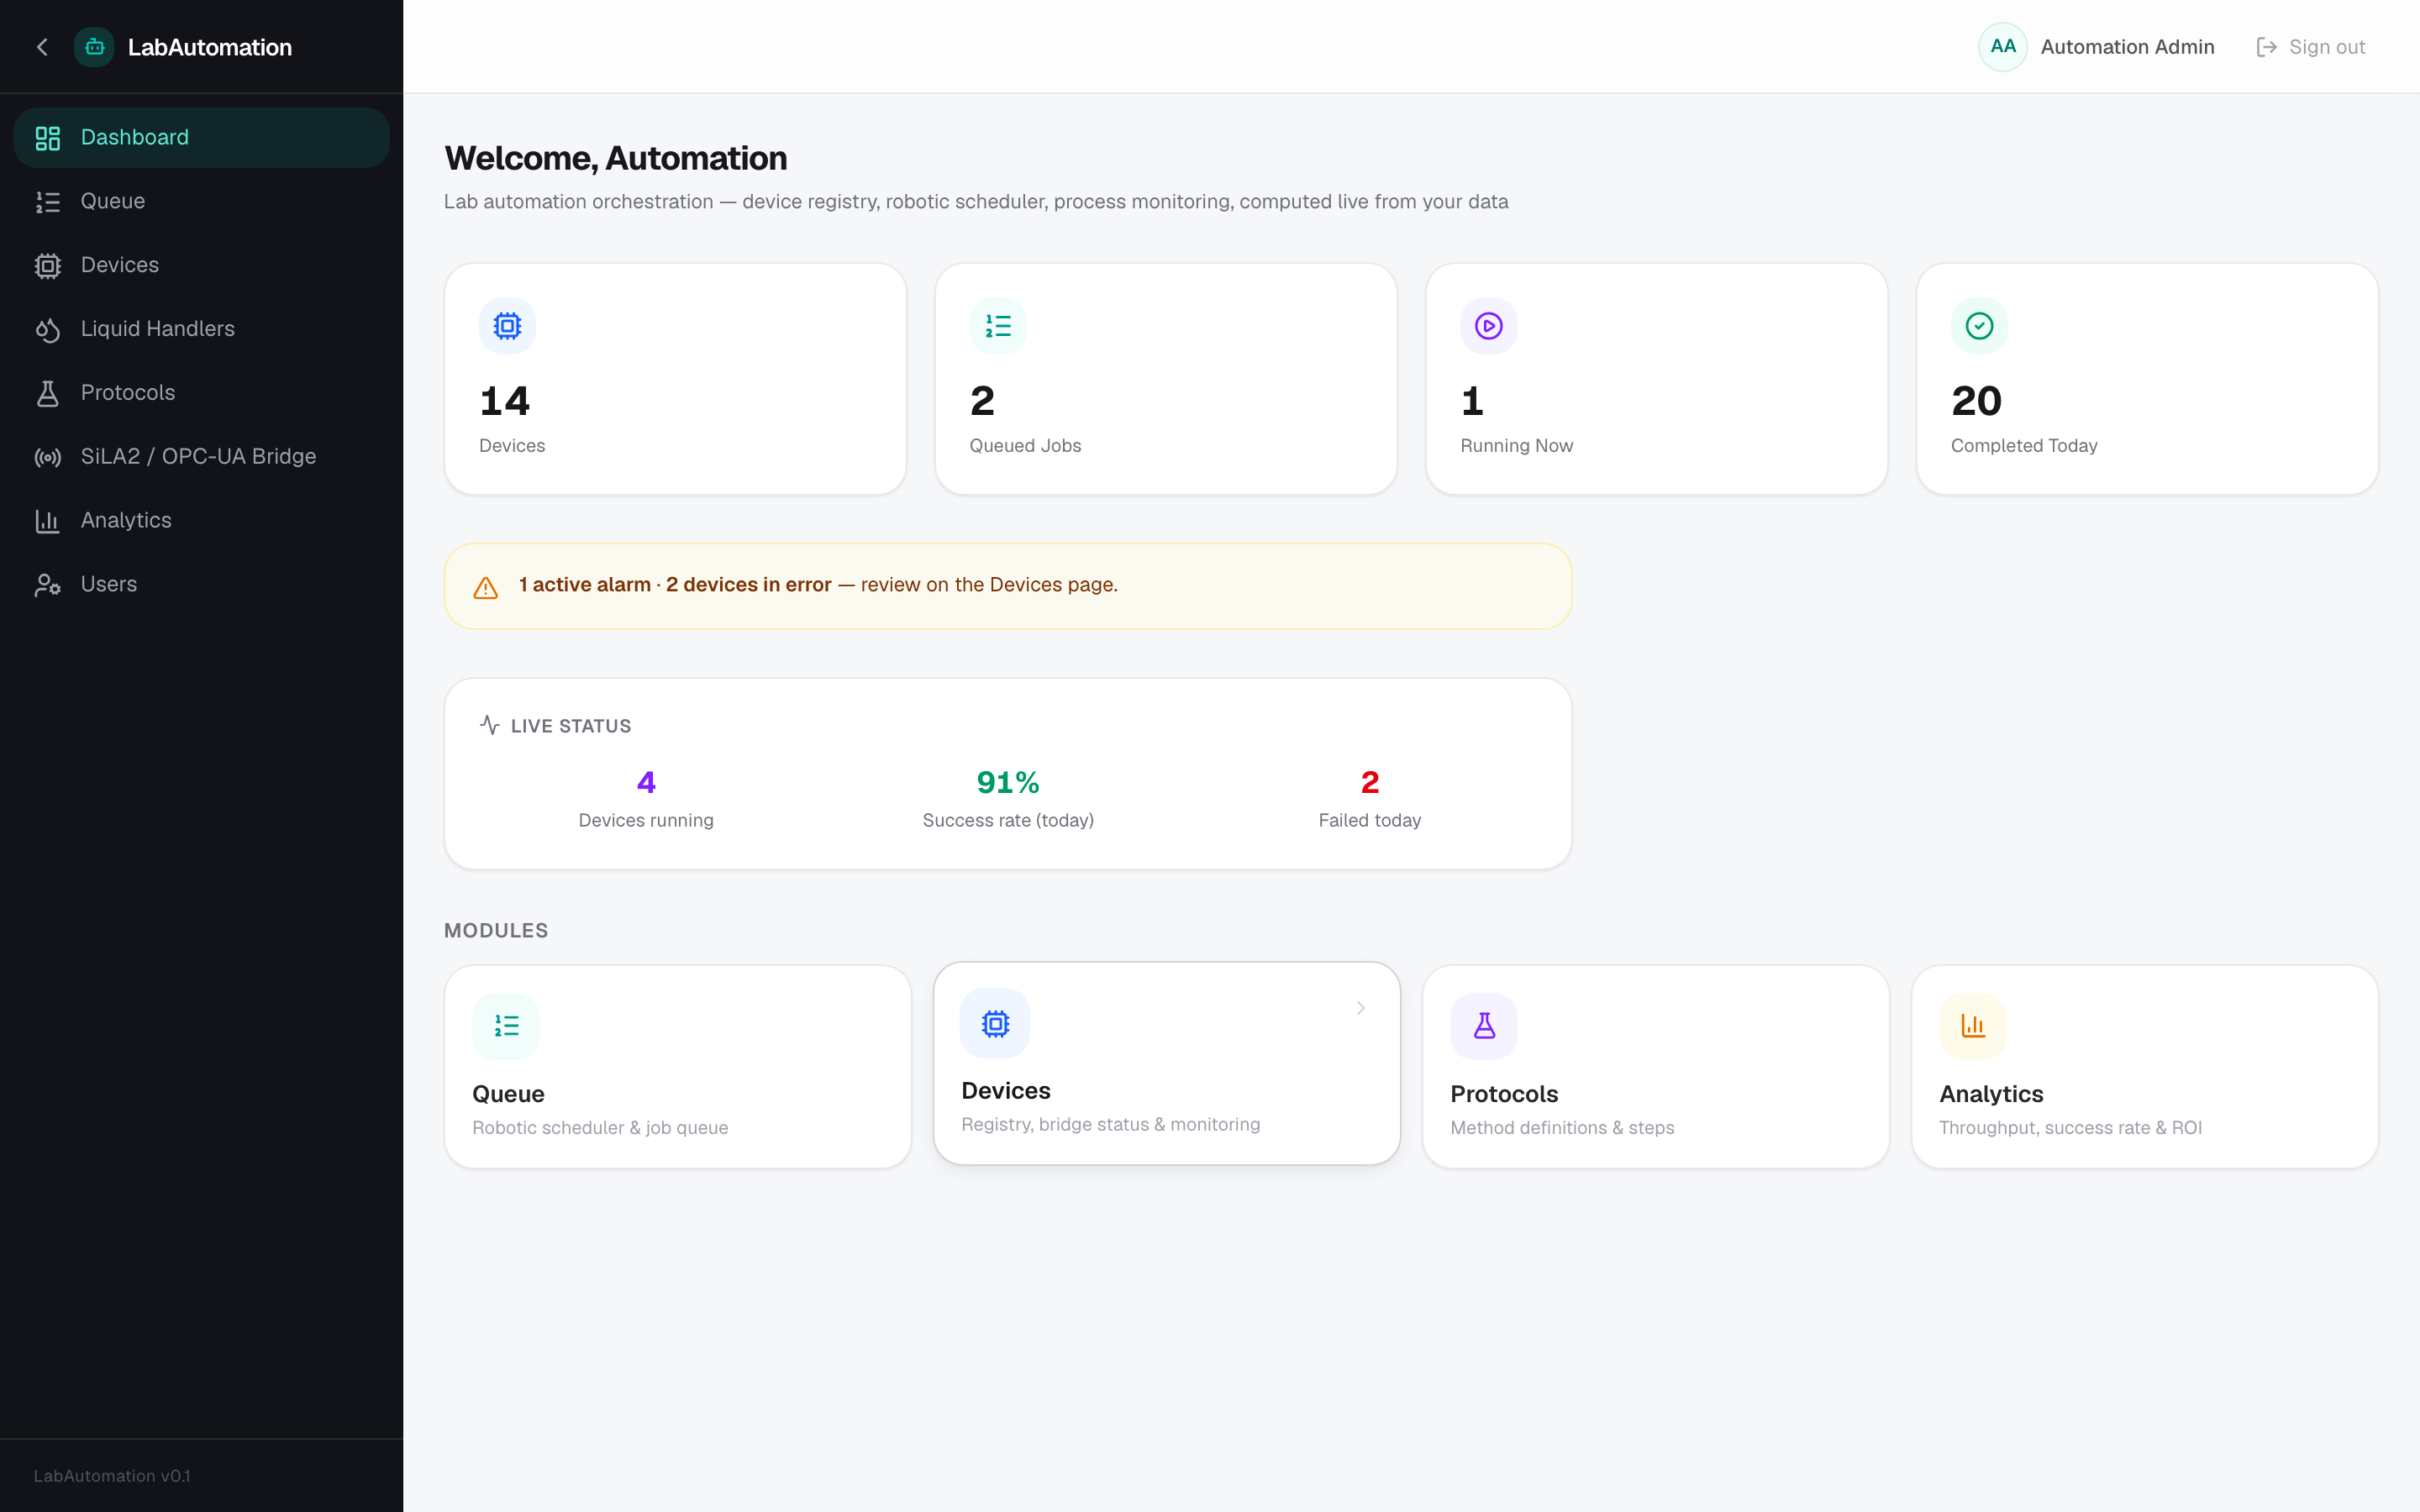Click the 4 Devices running figure
The image size is (2420, 1512).
coord(646,782)
